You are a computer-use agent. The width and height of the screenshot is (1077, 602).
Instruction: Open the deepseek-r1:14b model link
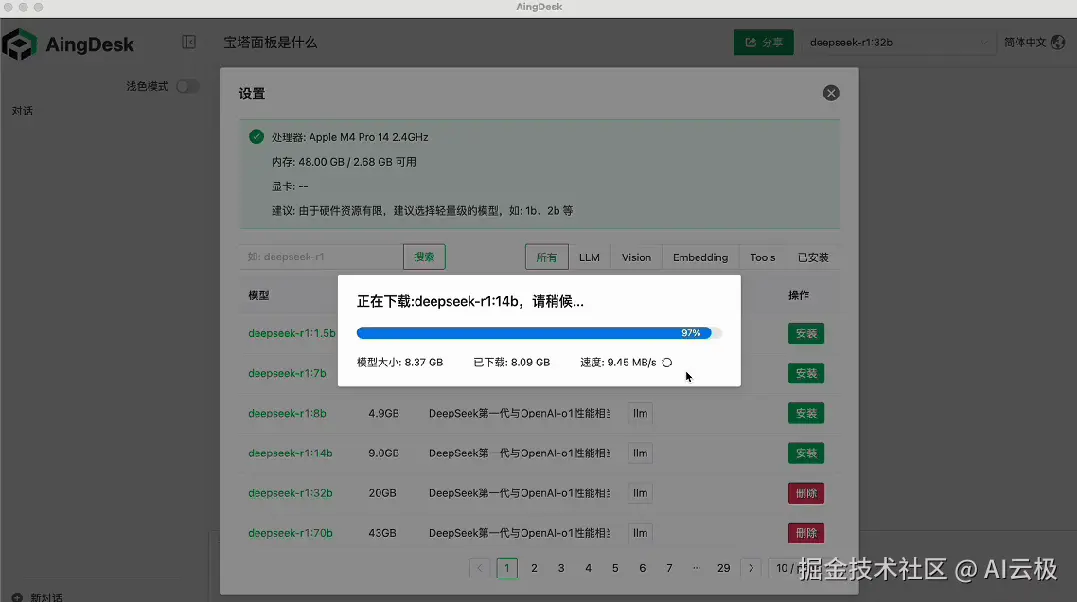point(290,453)
